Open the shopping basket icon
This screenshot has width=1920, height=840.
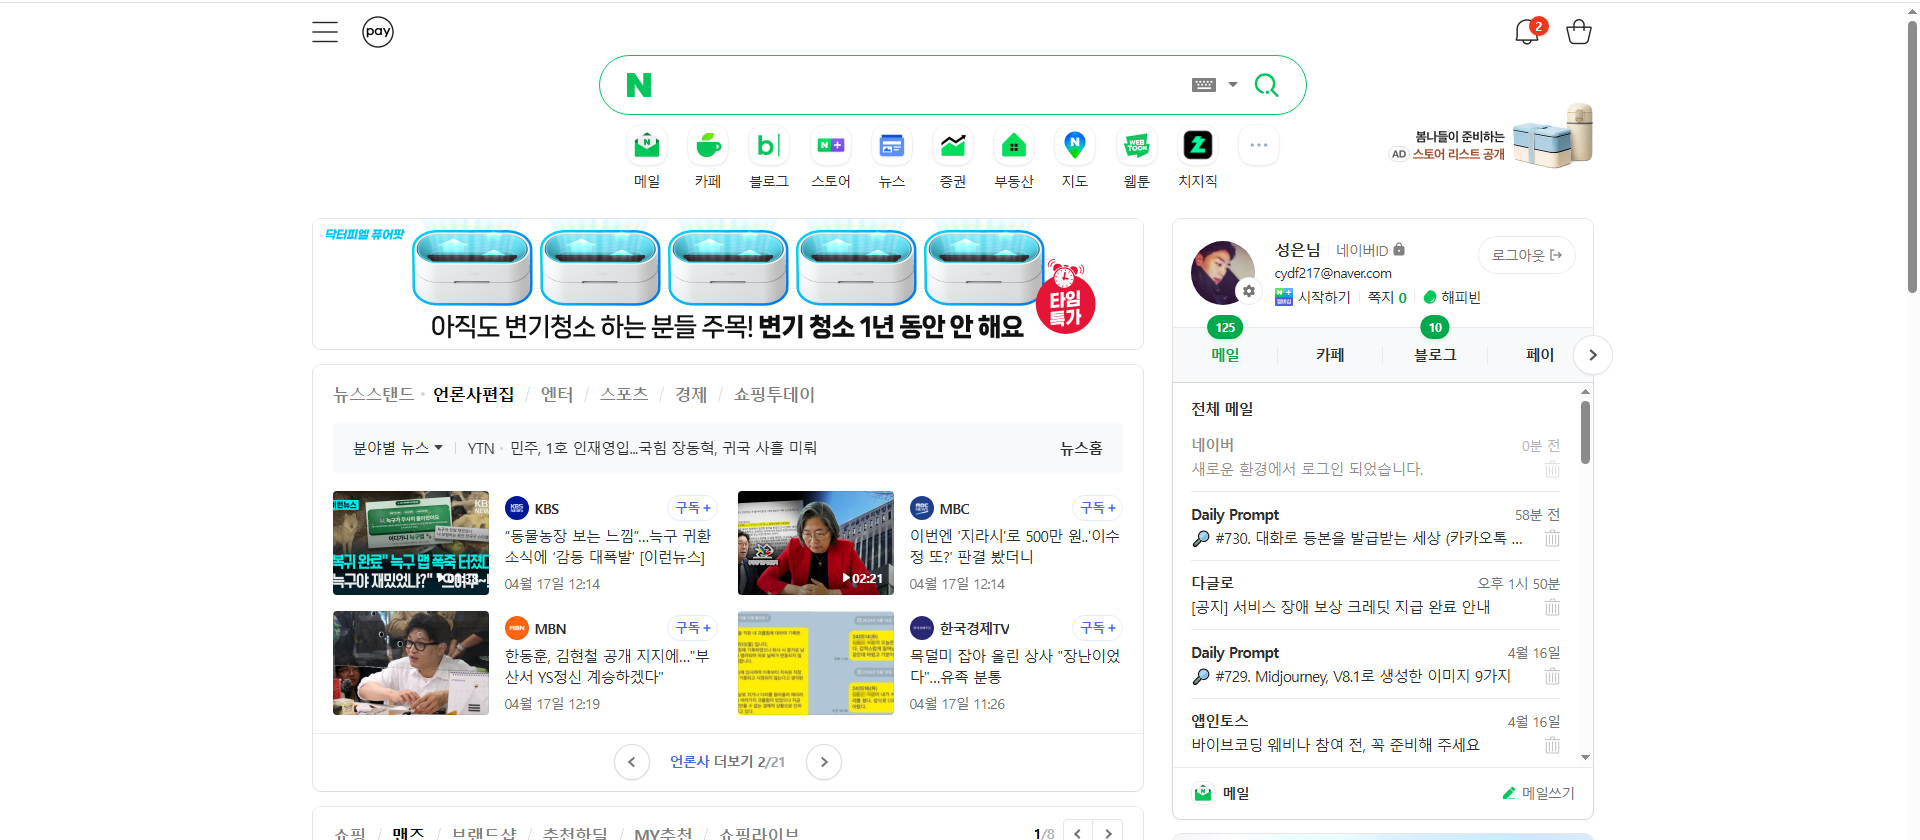(1579, 32)
